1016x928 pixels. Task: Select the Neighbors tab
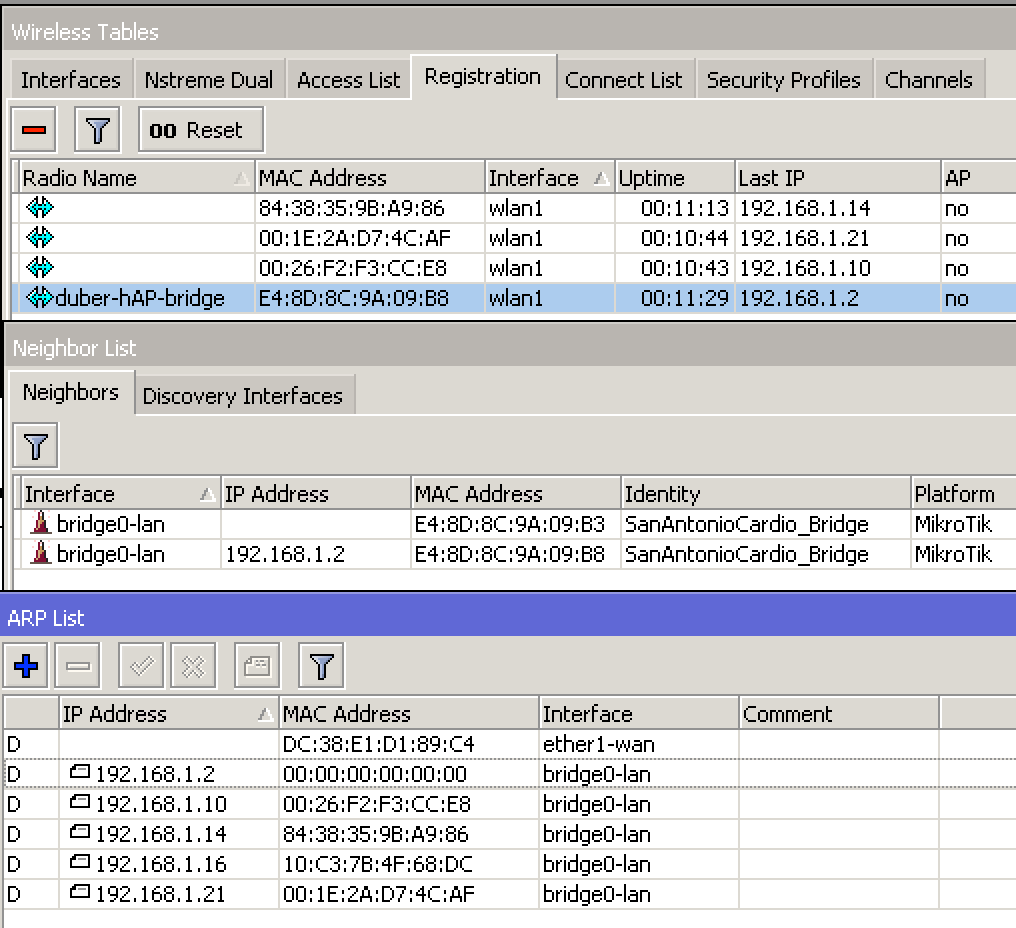click(x=71, y=392)
